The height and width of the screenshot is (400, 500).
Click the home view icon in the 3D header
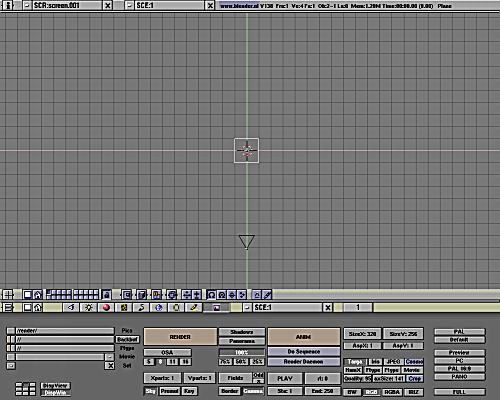pyautogui.click(x=37, y=295)
